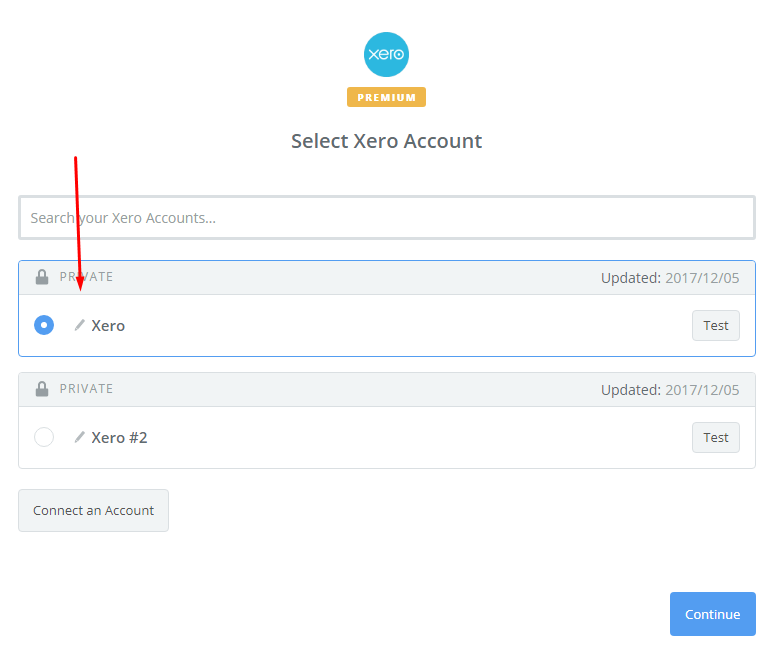This screenshot has width=770, height=652.
Task: Click the Xero #2 account name text
Action: pos(119,438)
